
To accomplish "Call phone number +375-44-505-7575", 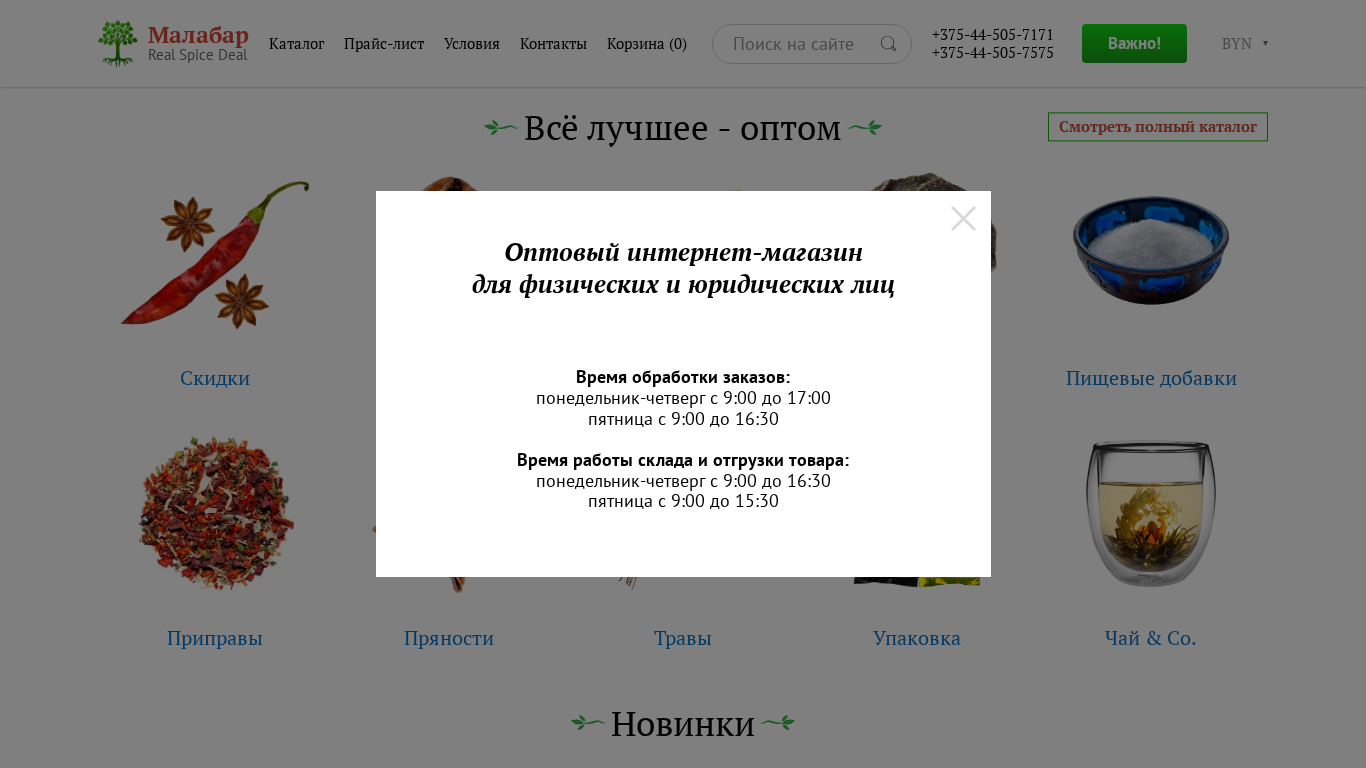I will (x=992, y=53).
